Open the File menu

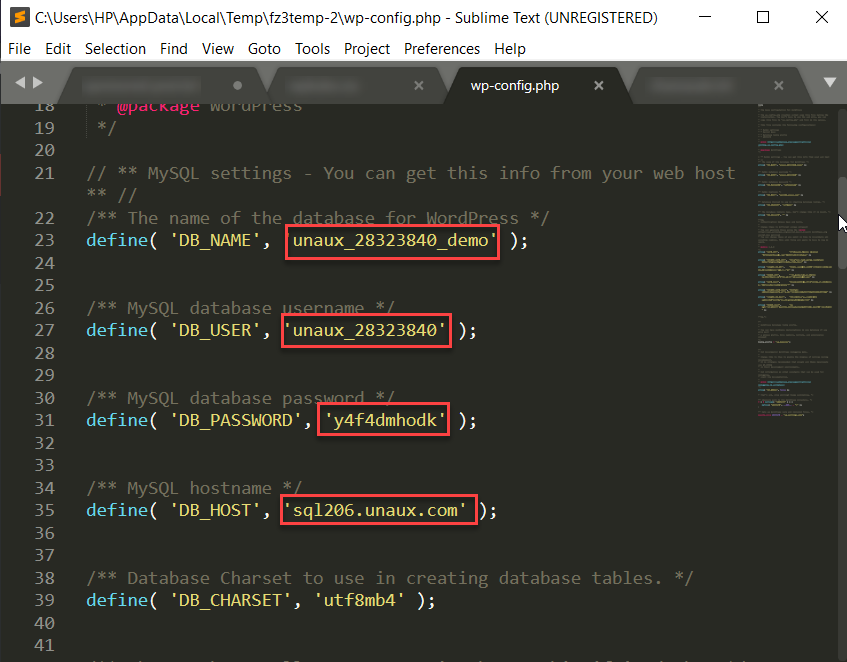pyautogui.click(x=19, y=49)
